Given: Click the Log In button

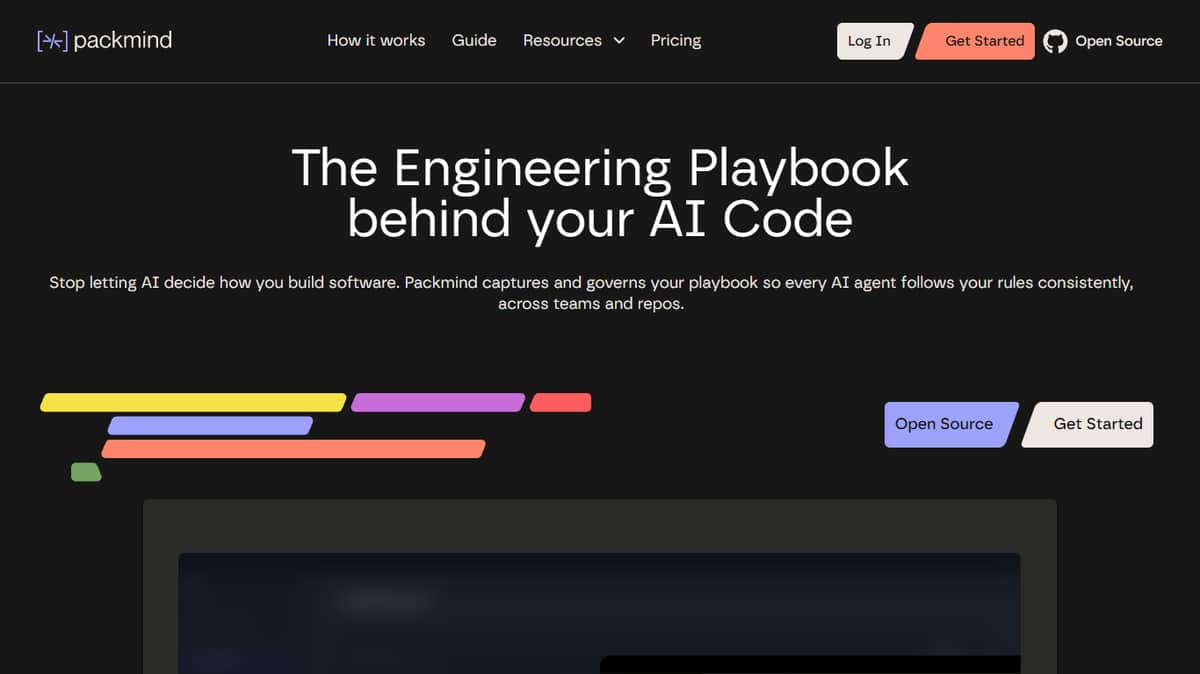Looking at the screenshot, I should click(x=874, y=41).
